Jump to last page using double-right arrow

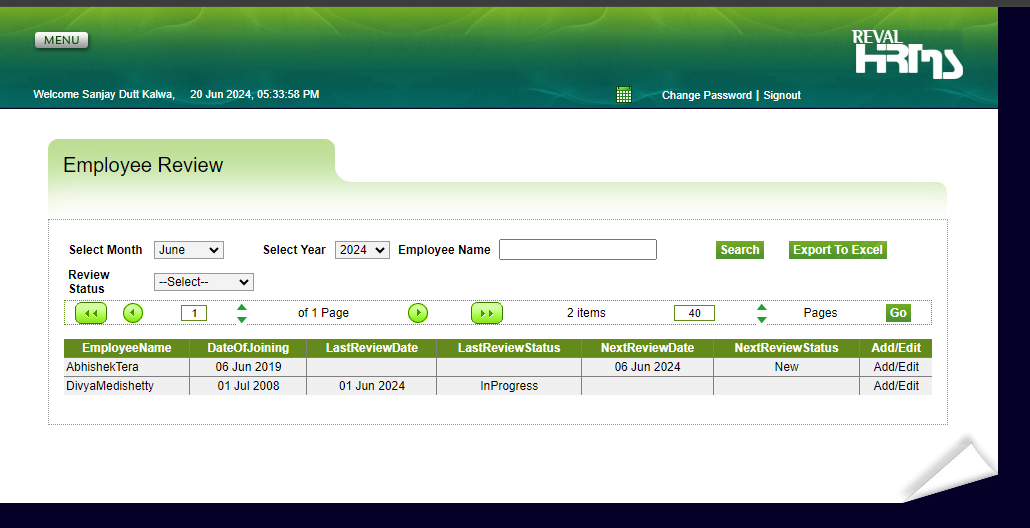pos(487,313)
